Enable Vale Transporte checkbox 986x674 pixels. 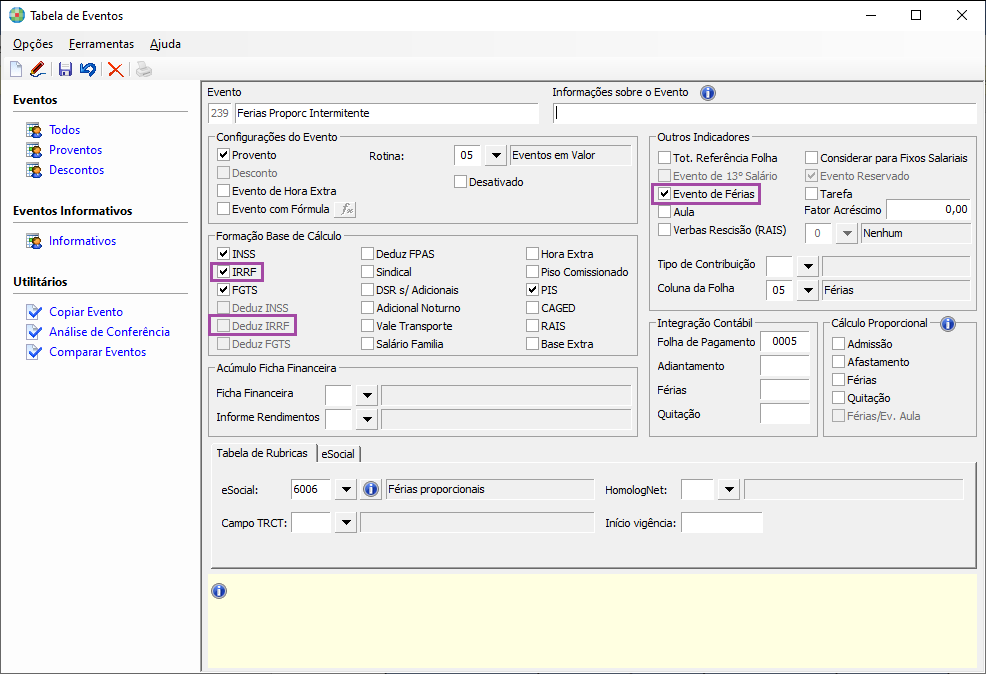367,326
